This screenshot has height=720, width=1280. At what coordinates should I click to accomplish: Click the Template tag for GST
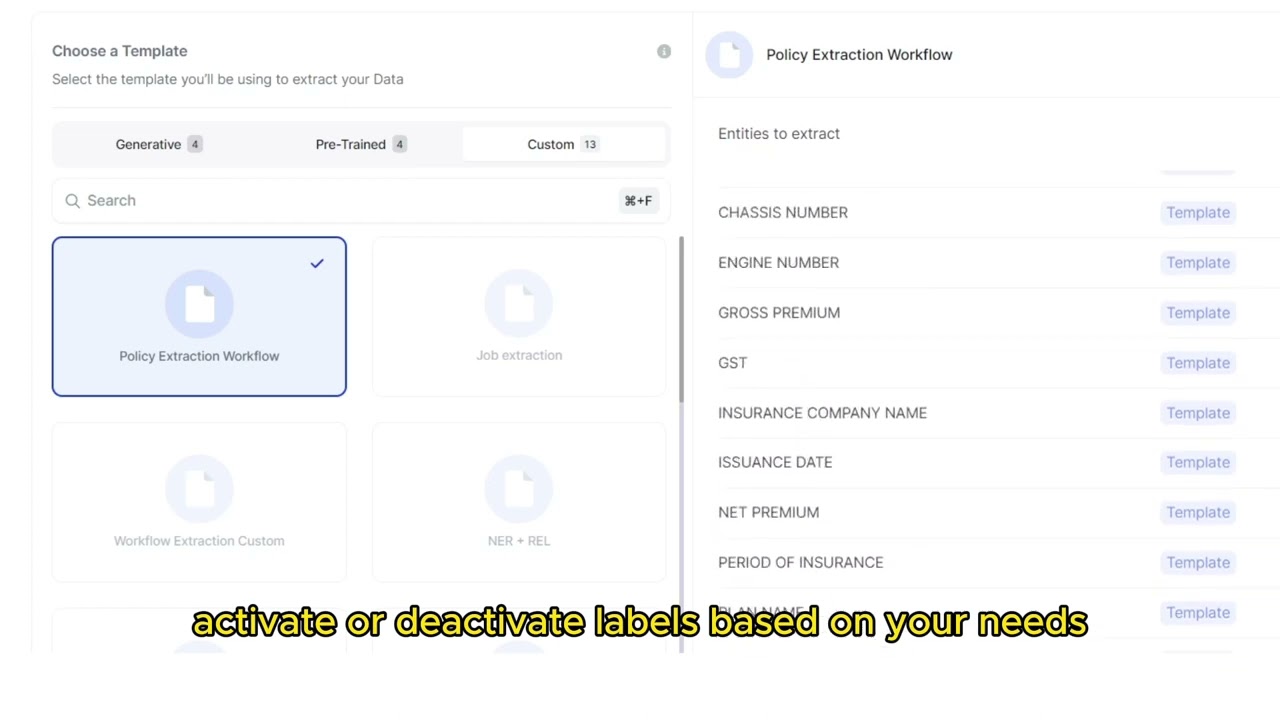coord(1198,362)
